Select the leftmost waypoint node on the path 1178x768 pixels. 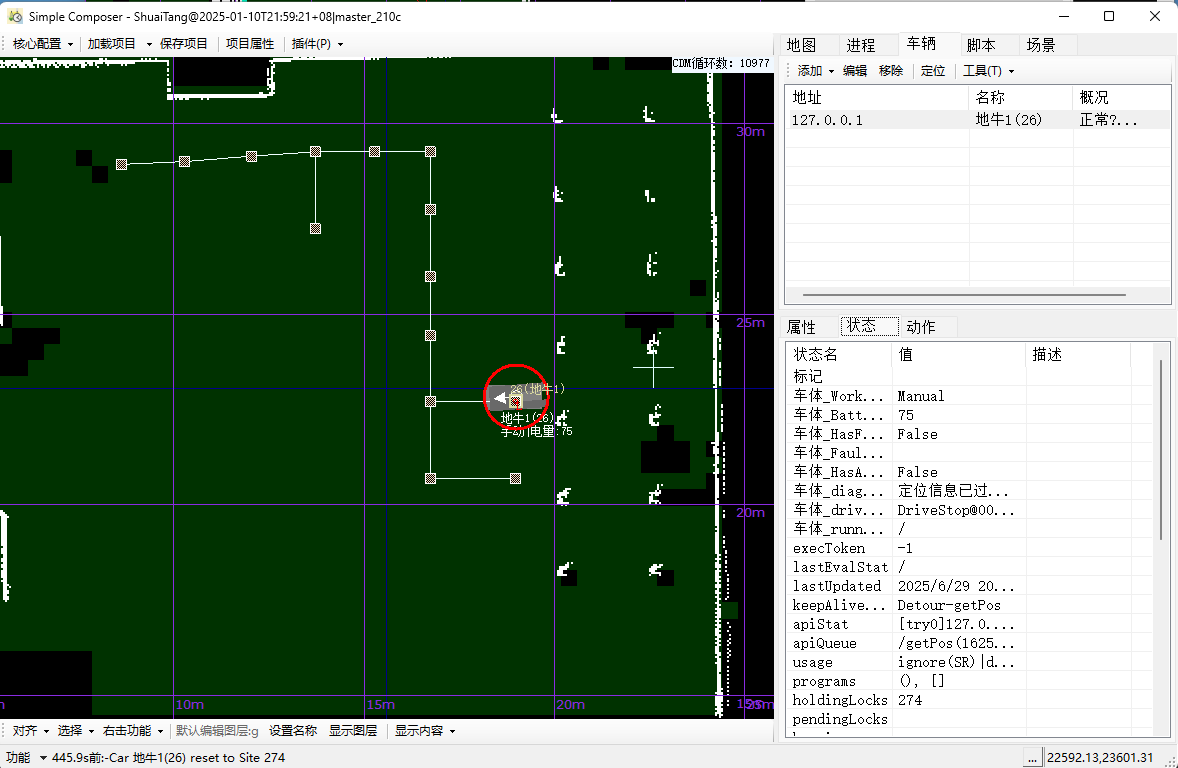(x=121, y=164)
